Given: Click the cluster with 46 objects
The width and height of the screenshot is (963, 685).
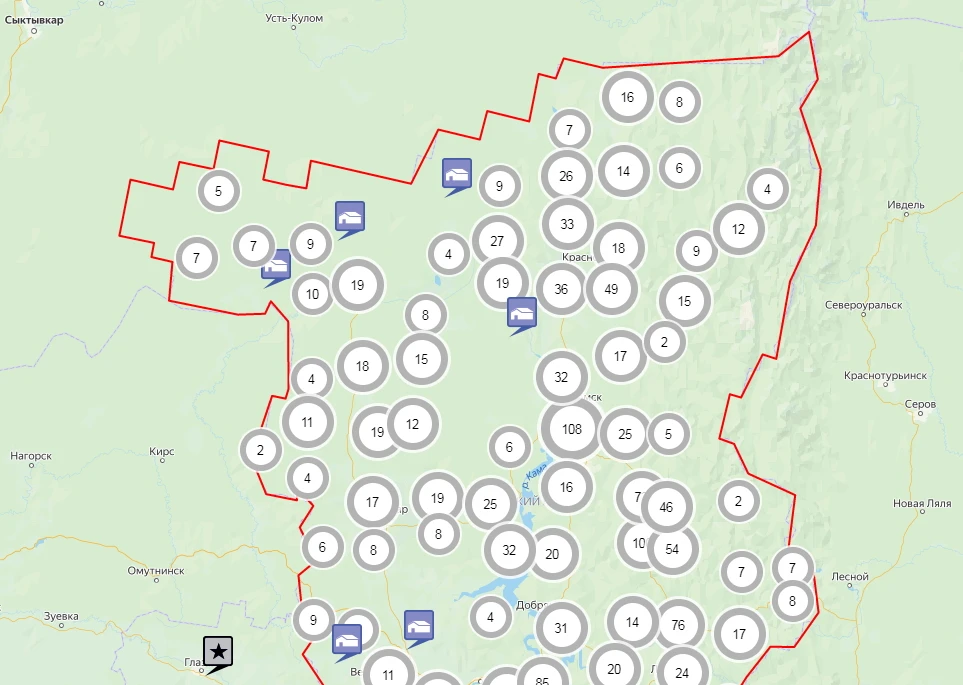Looking at the screenshot, I should click(667, 507).
